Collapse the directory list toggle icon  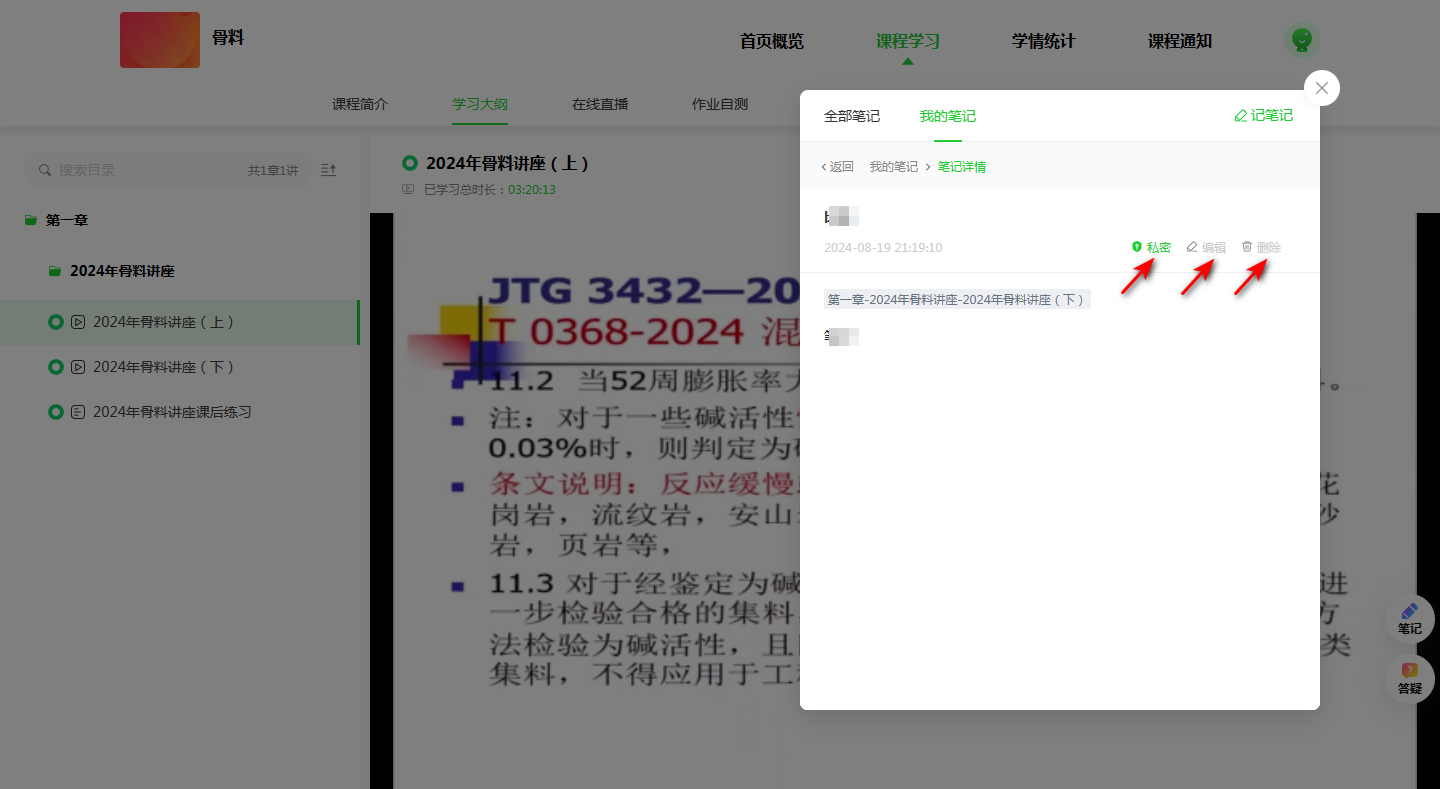[x=328, y=170]
